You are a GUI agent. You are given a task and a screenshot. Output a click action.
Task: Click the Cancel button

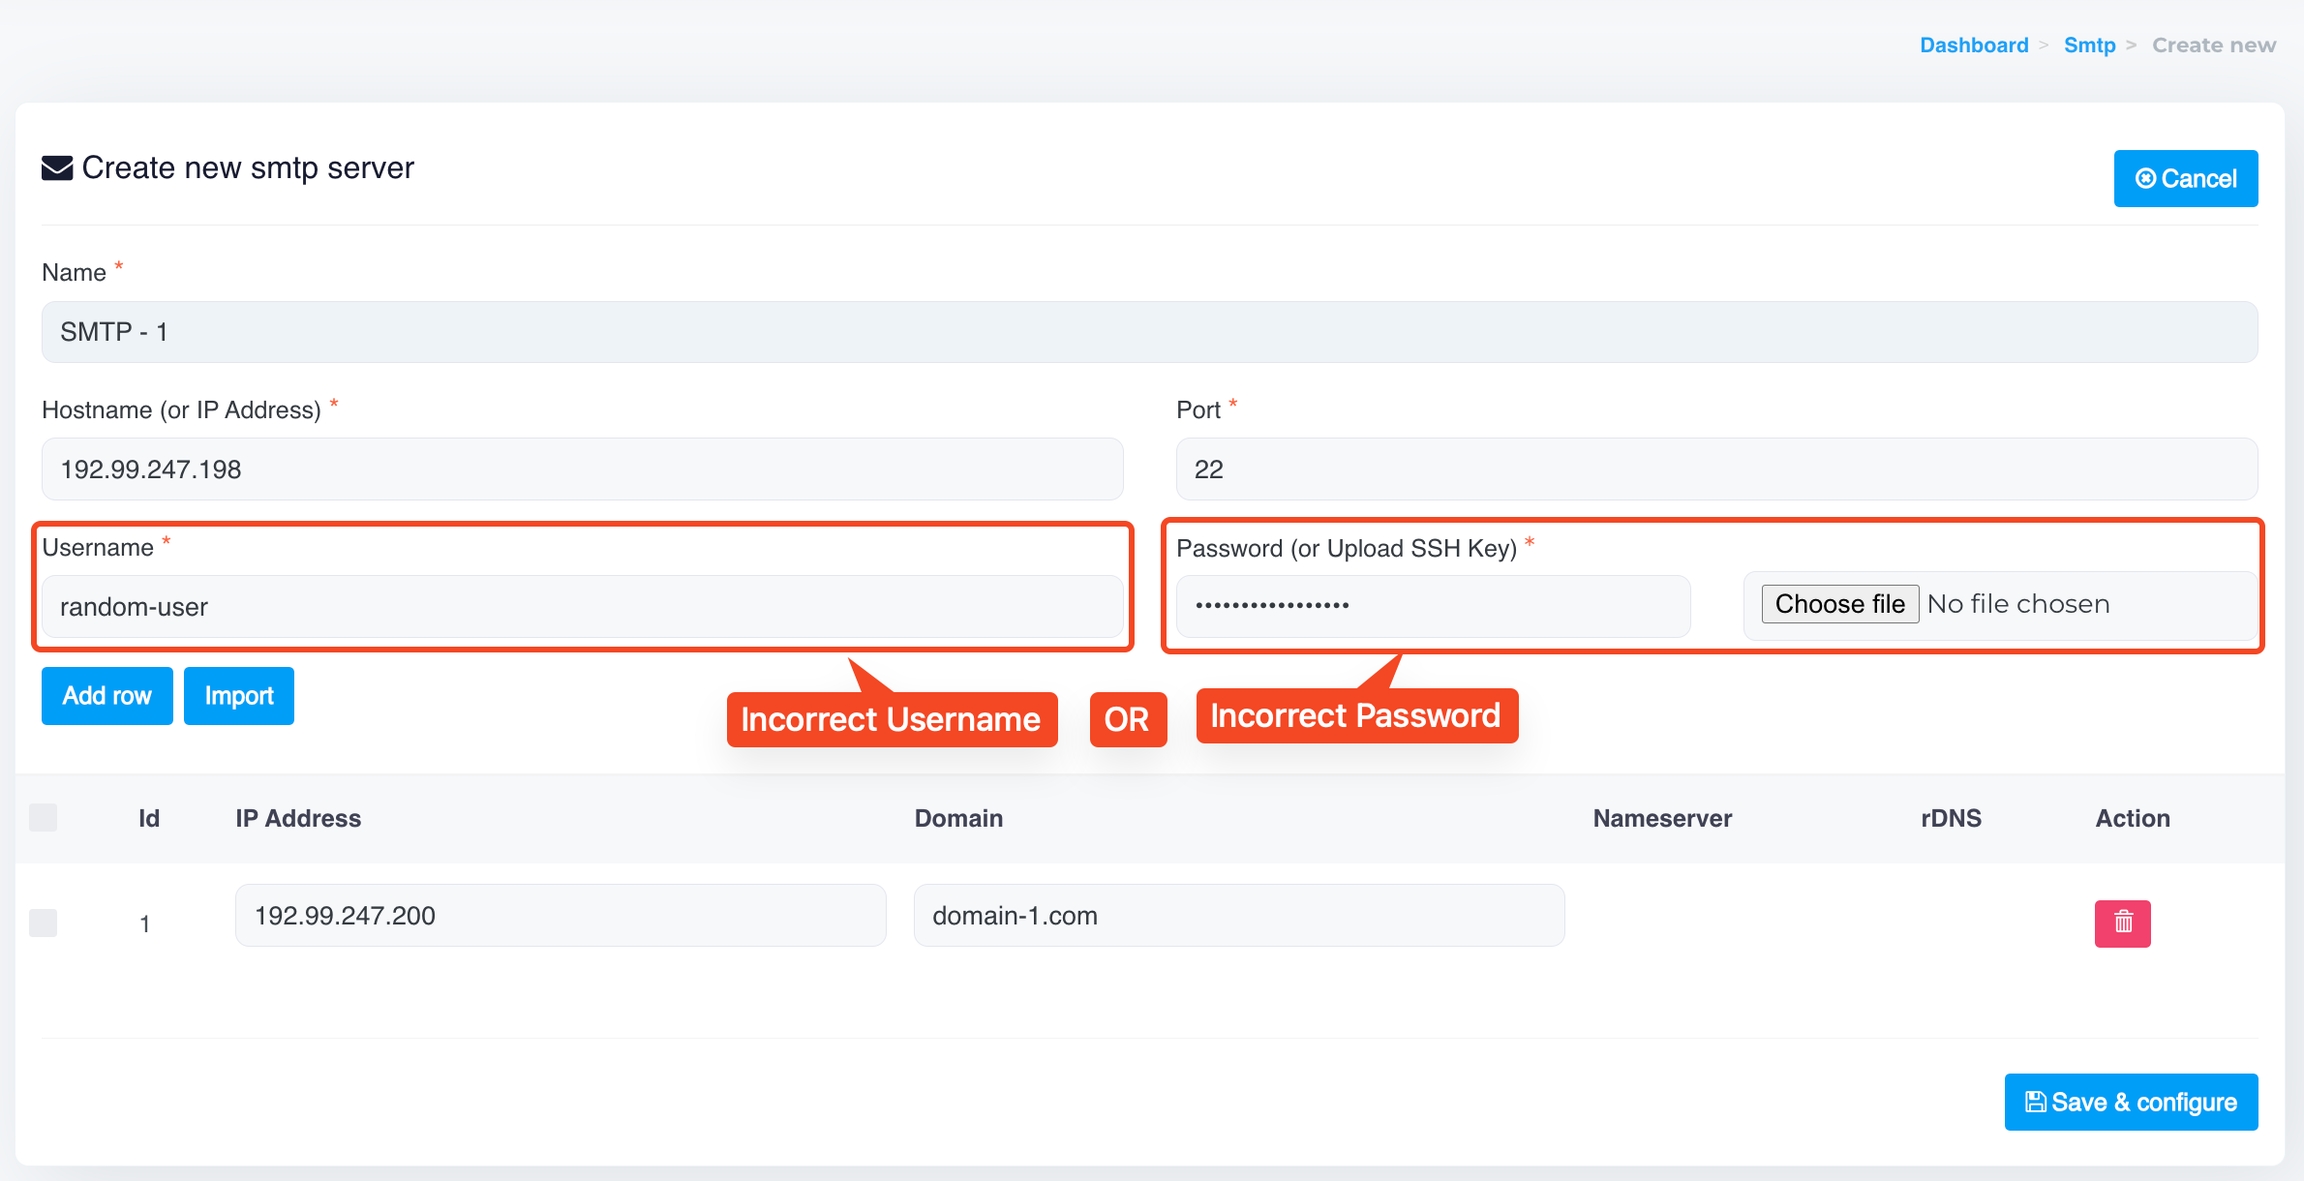(2185, 178)
